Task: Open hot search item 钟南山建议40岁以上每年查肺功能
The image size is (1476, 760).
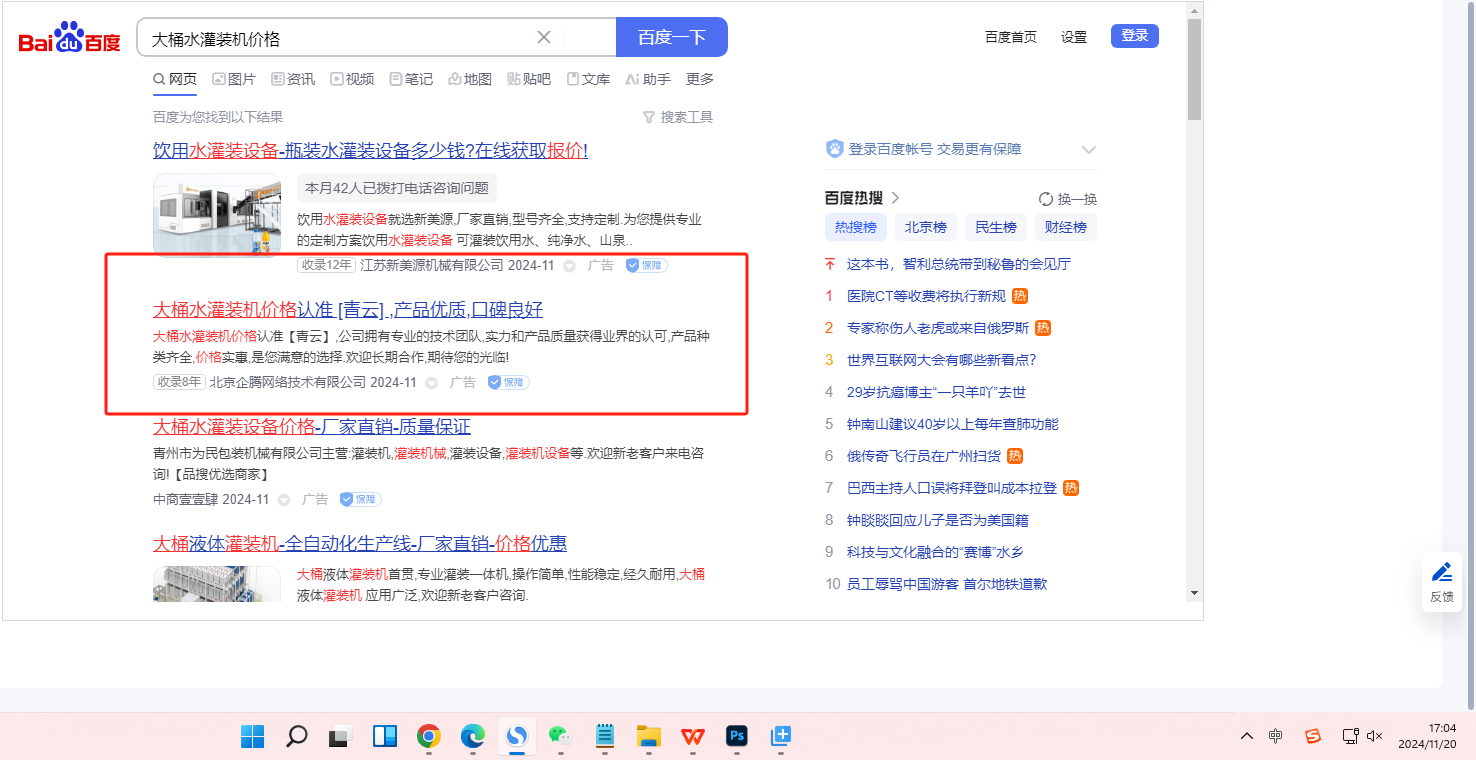Action: pyautogui.click(x=952, y=424)
